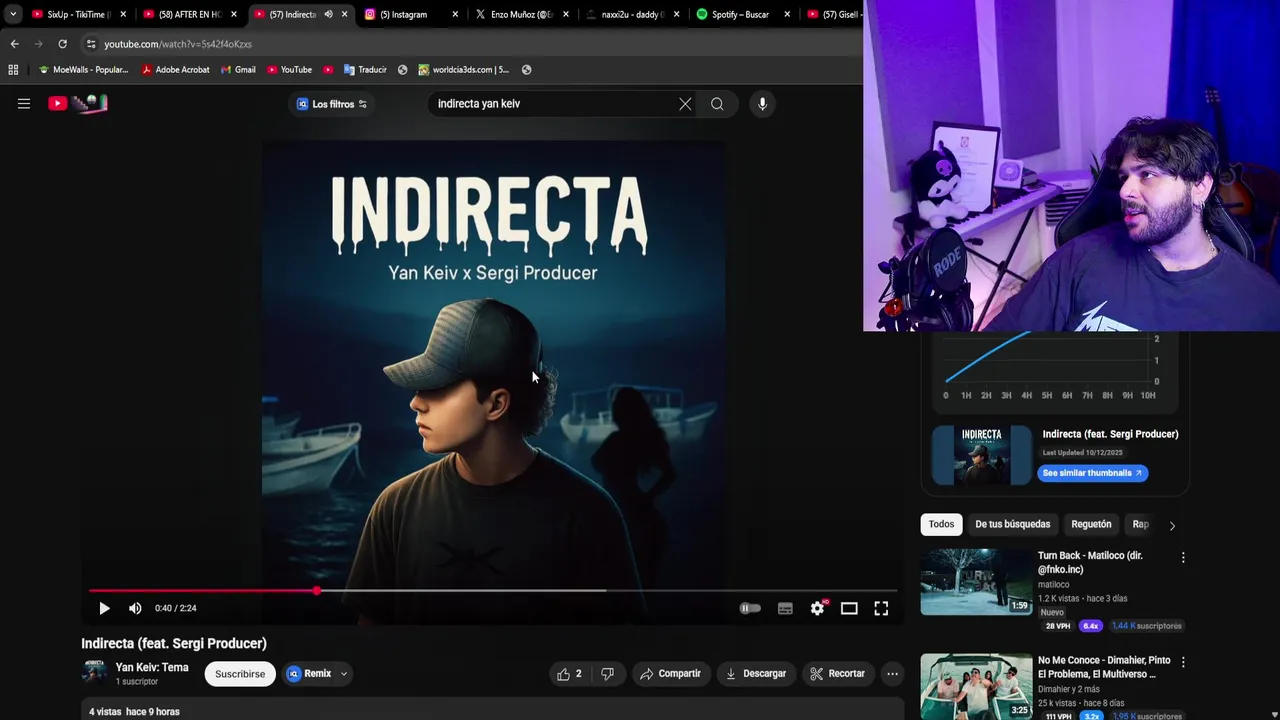
Task: Click the Indirecta thumbnail in the stats panel
Action: pos(981,455)
